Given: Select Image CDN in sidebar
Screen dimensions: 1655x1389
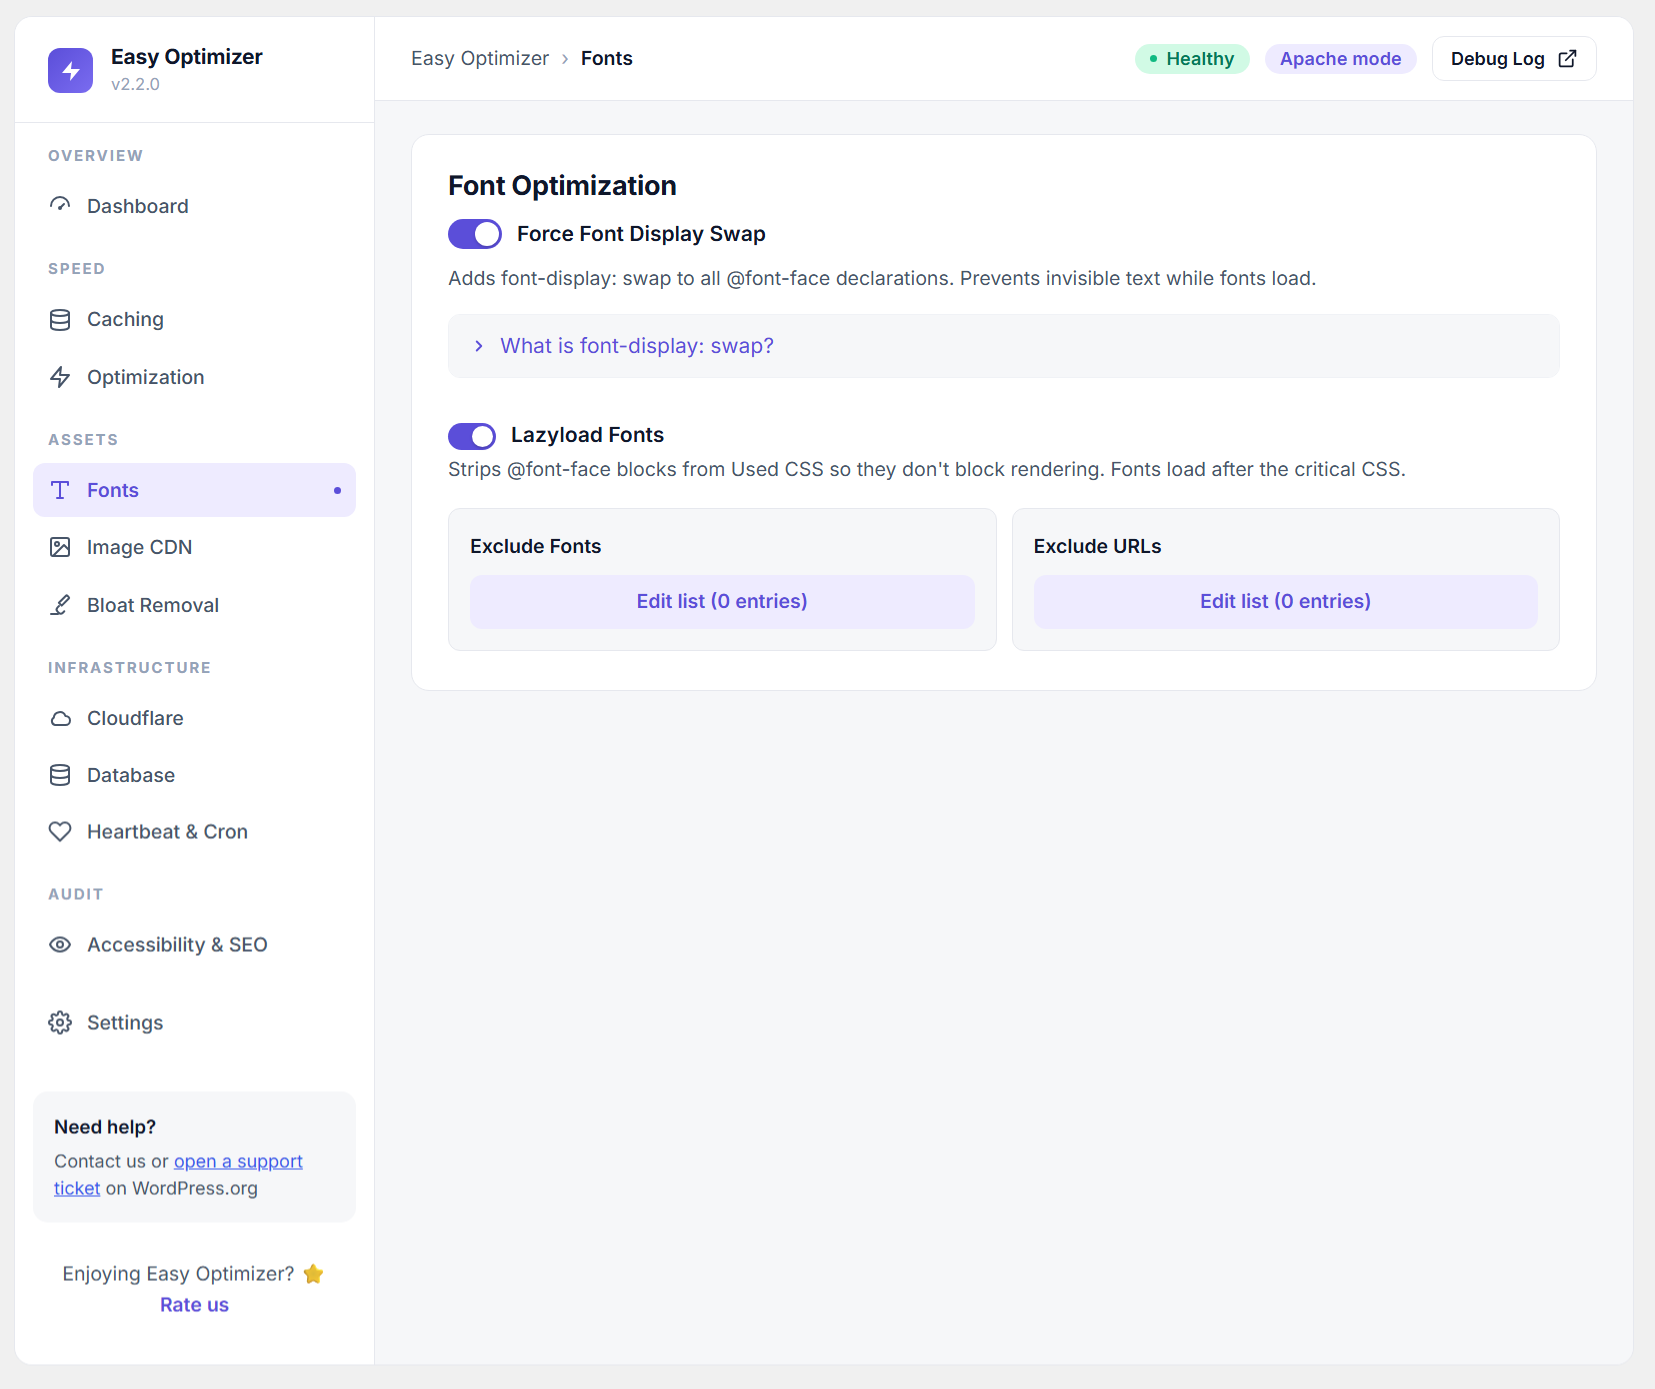Looking at the screenshot, I should [194, 547].
